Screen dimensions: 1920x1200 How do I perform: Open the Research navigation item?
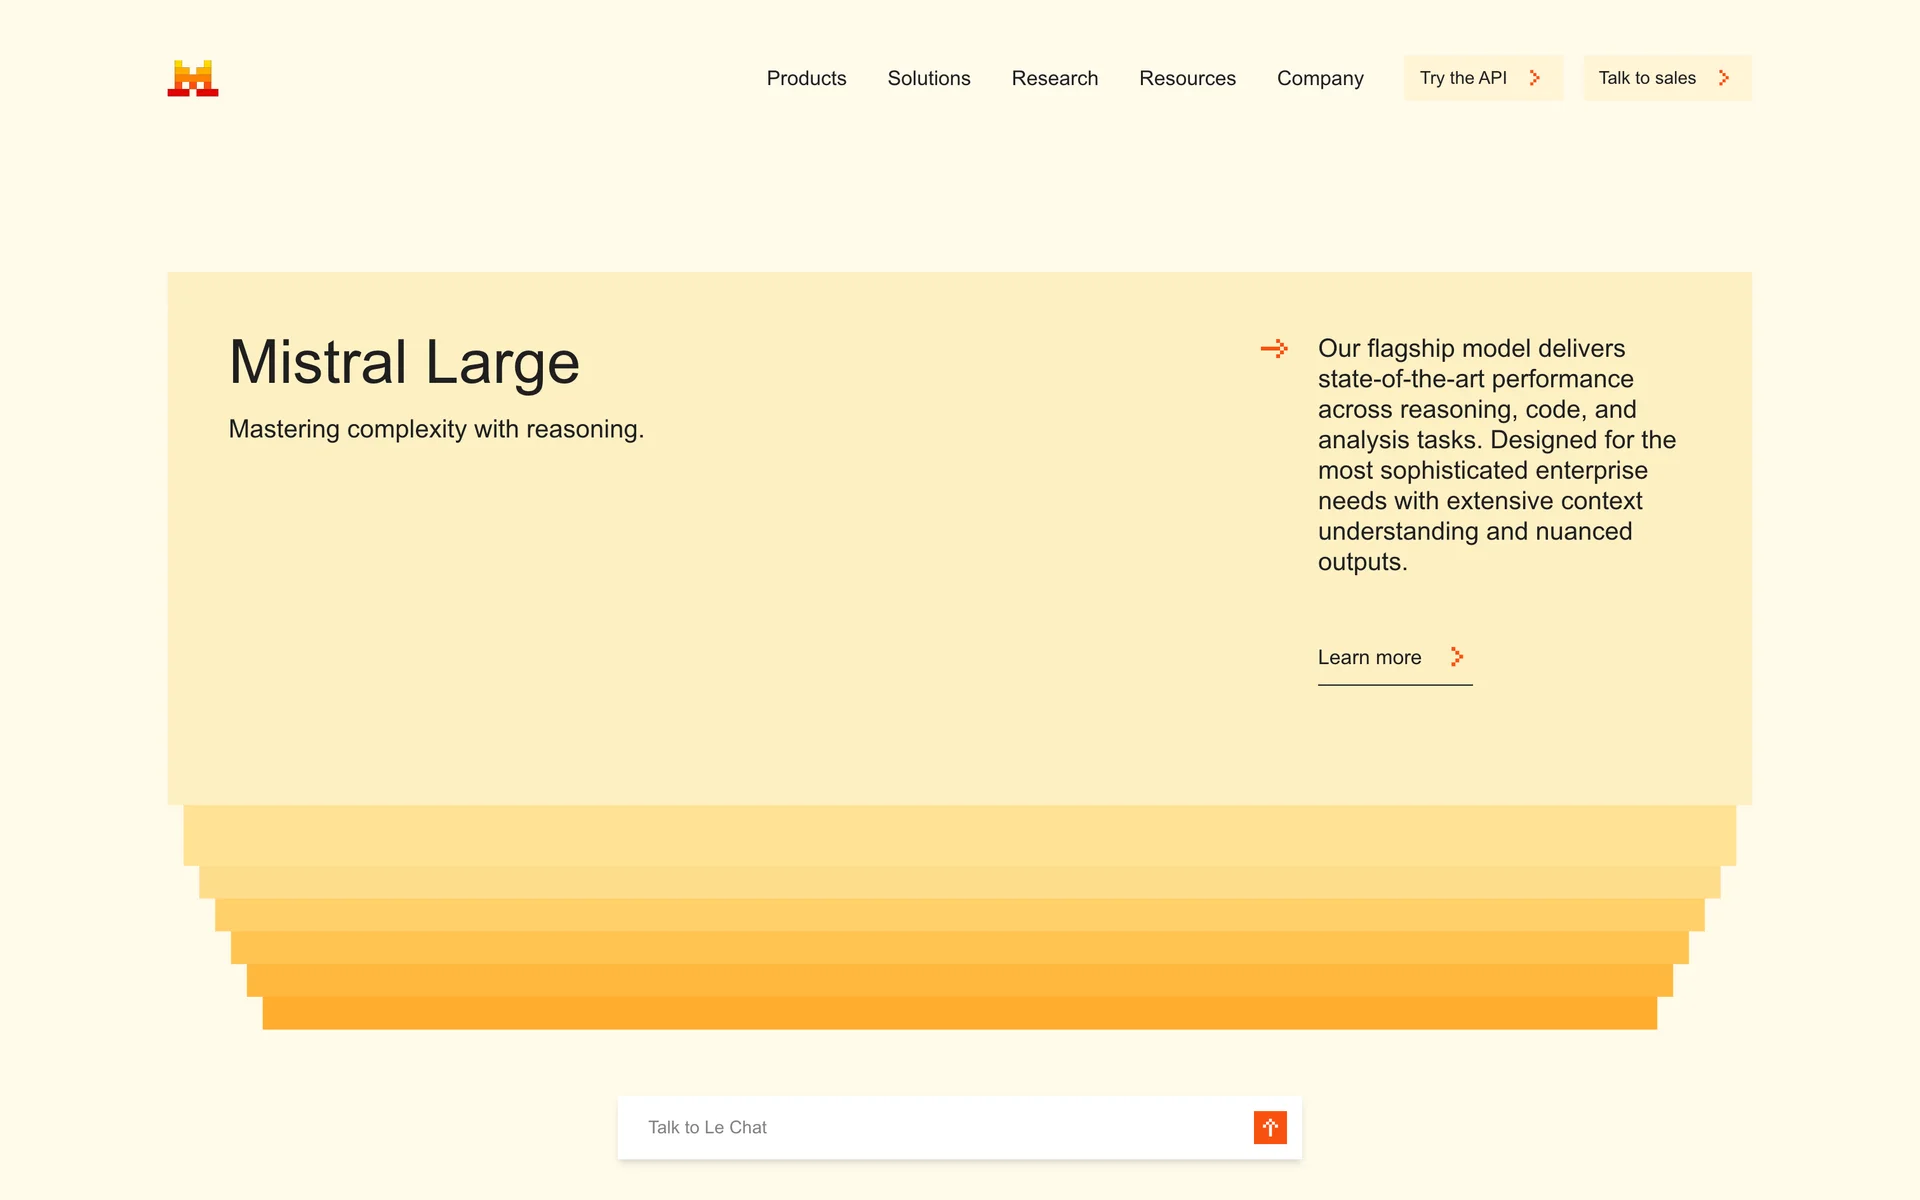(x=1054, y=78)
